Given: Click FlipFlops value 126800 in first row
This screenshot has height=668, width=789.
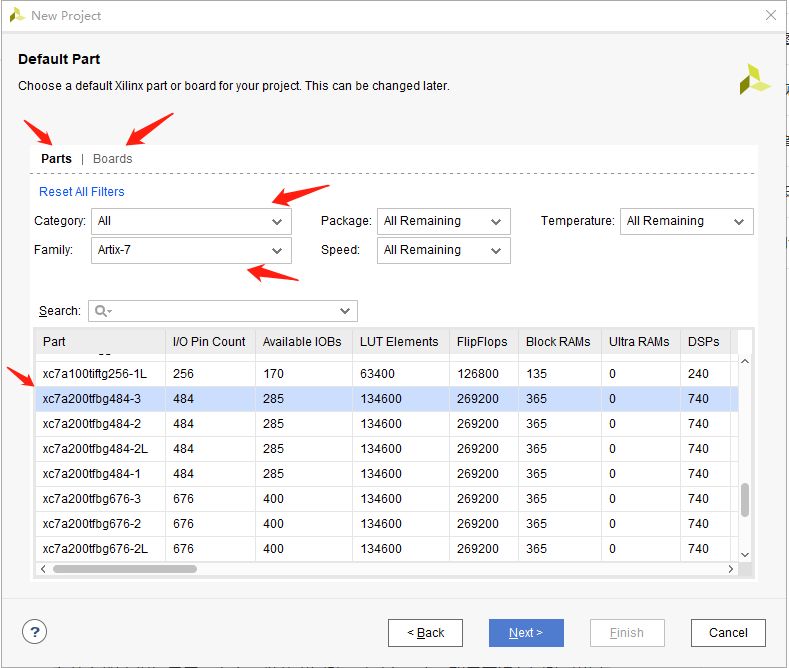Looking at the screenshot, I should point(478,374).
